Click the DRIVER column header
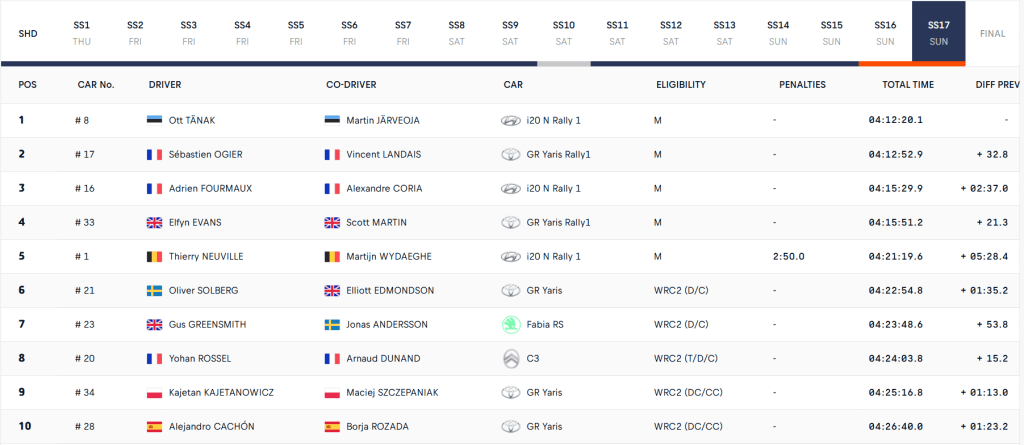The height and width of the screenshot is (445, 1024). (165, 85)
